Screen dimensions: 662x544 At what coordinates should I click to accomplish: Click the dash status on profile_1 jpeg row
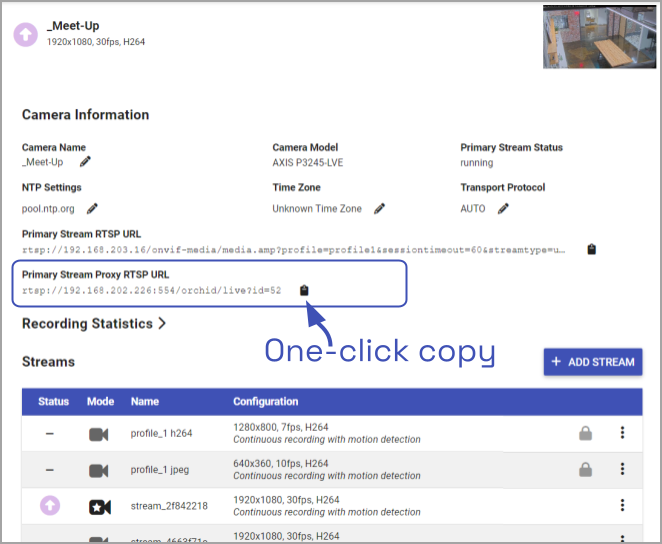[x=50, y=470]
